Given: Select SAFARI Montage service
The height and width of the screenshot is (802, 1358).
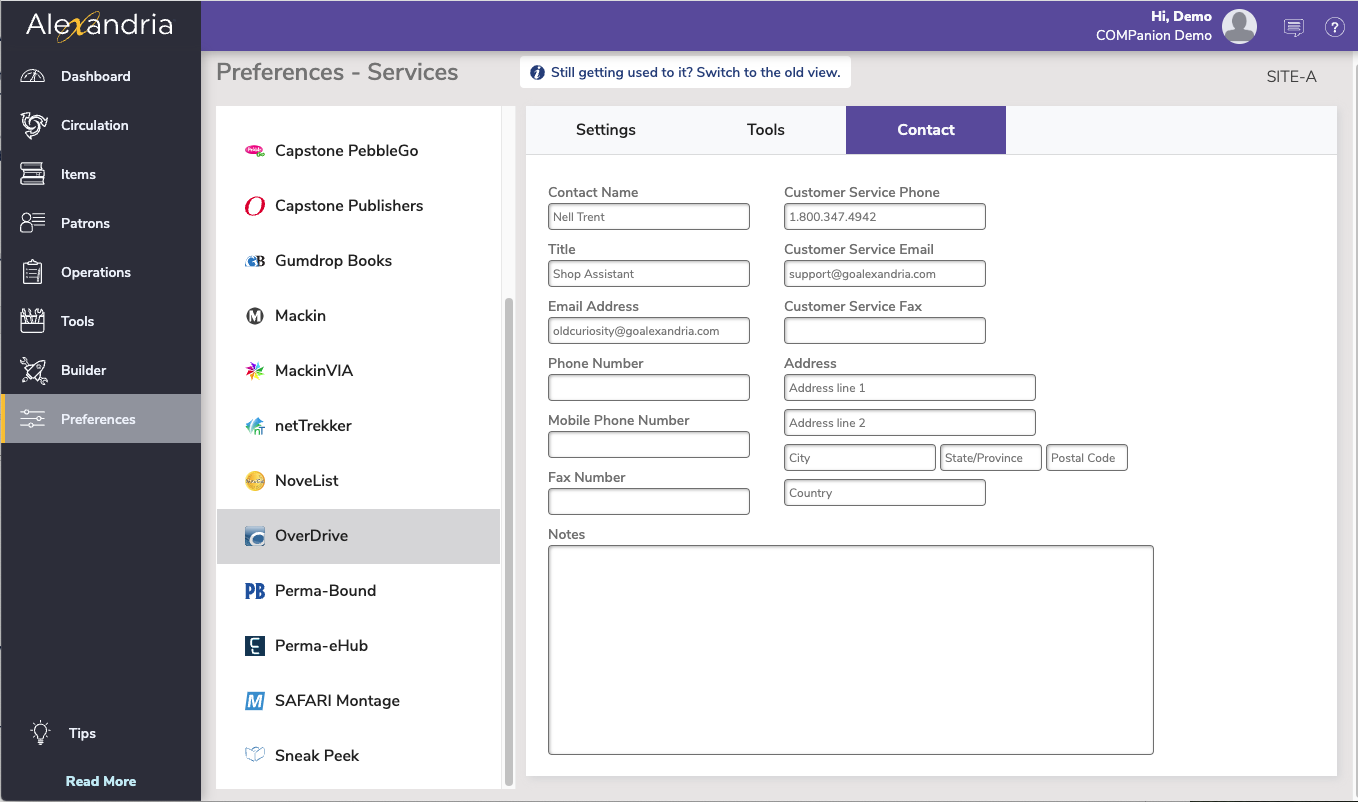Looking at the screenshot, I should pyautogui.click(x=337, y=701).
